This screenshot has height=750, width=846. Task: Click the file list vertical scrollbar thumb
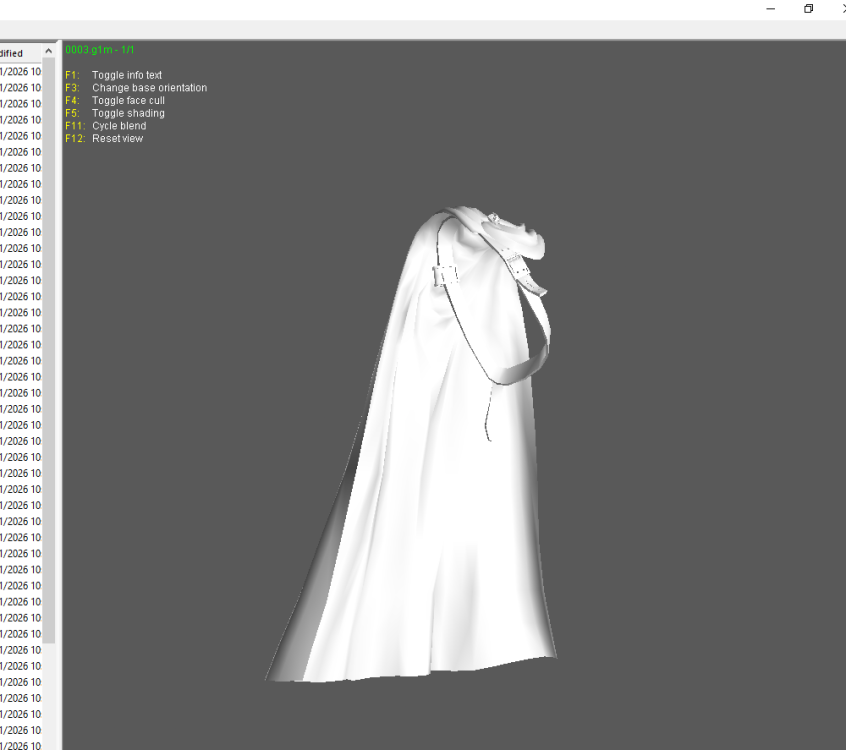tap(49, 351)
